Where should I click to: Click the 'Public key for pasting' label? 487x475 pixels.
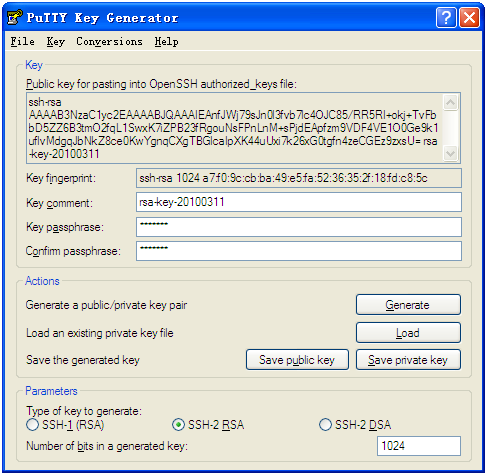tap(161, 84)
